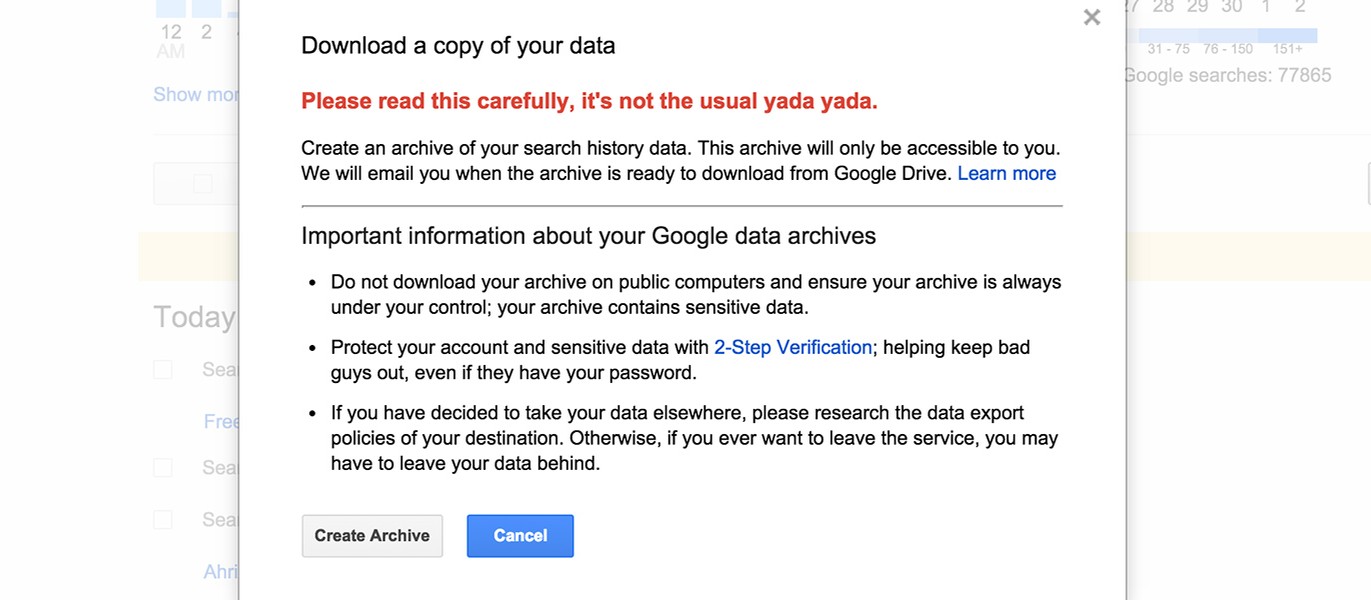The width and height of the screenshot is (1371, 600).
Task: Pick date 30 in the activity calendar
Action: 1231,7
